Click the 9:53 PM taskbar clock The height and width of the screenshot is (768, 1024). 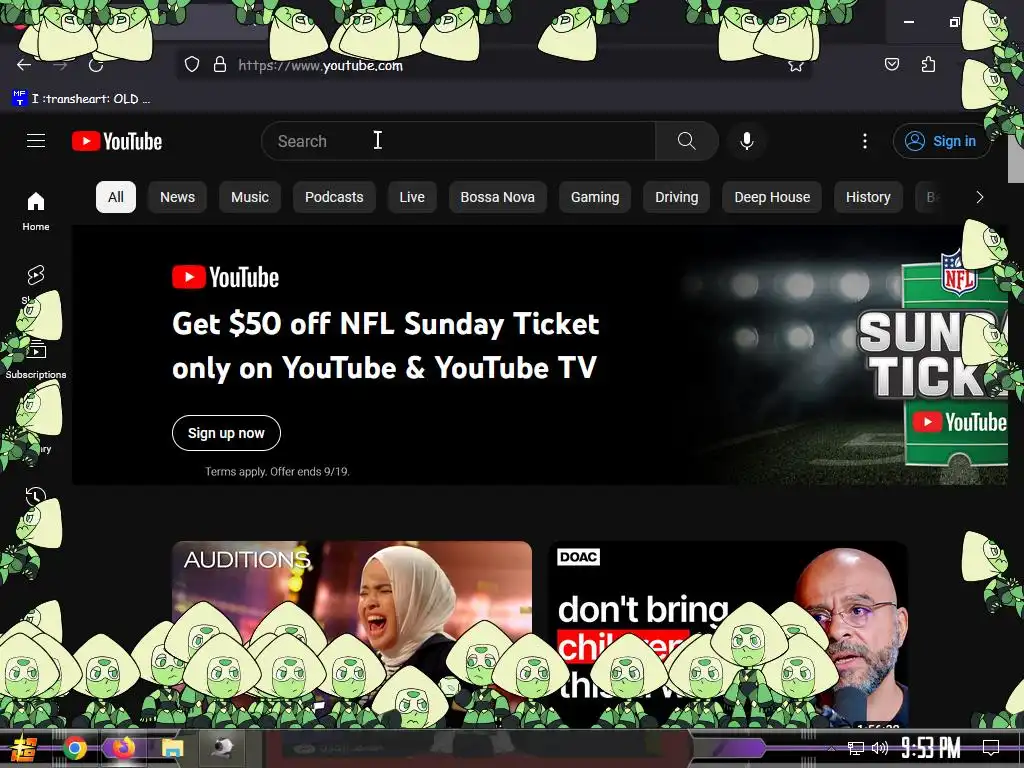click(930, 748)
